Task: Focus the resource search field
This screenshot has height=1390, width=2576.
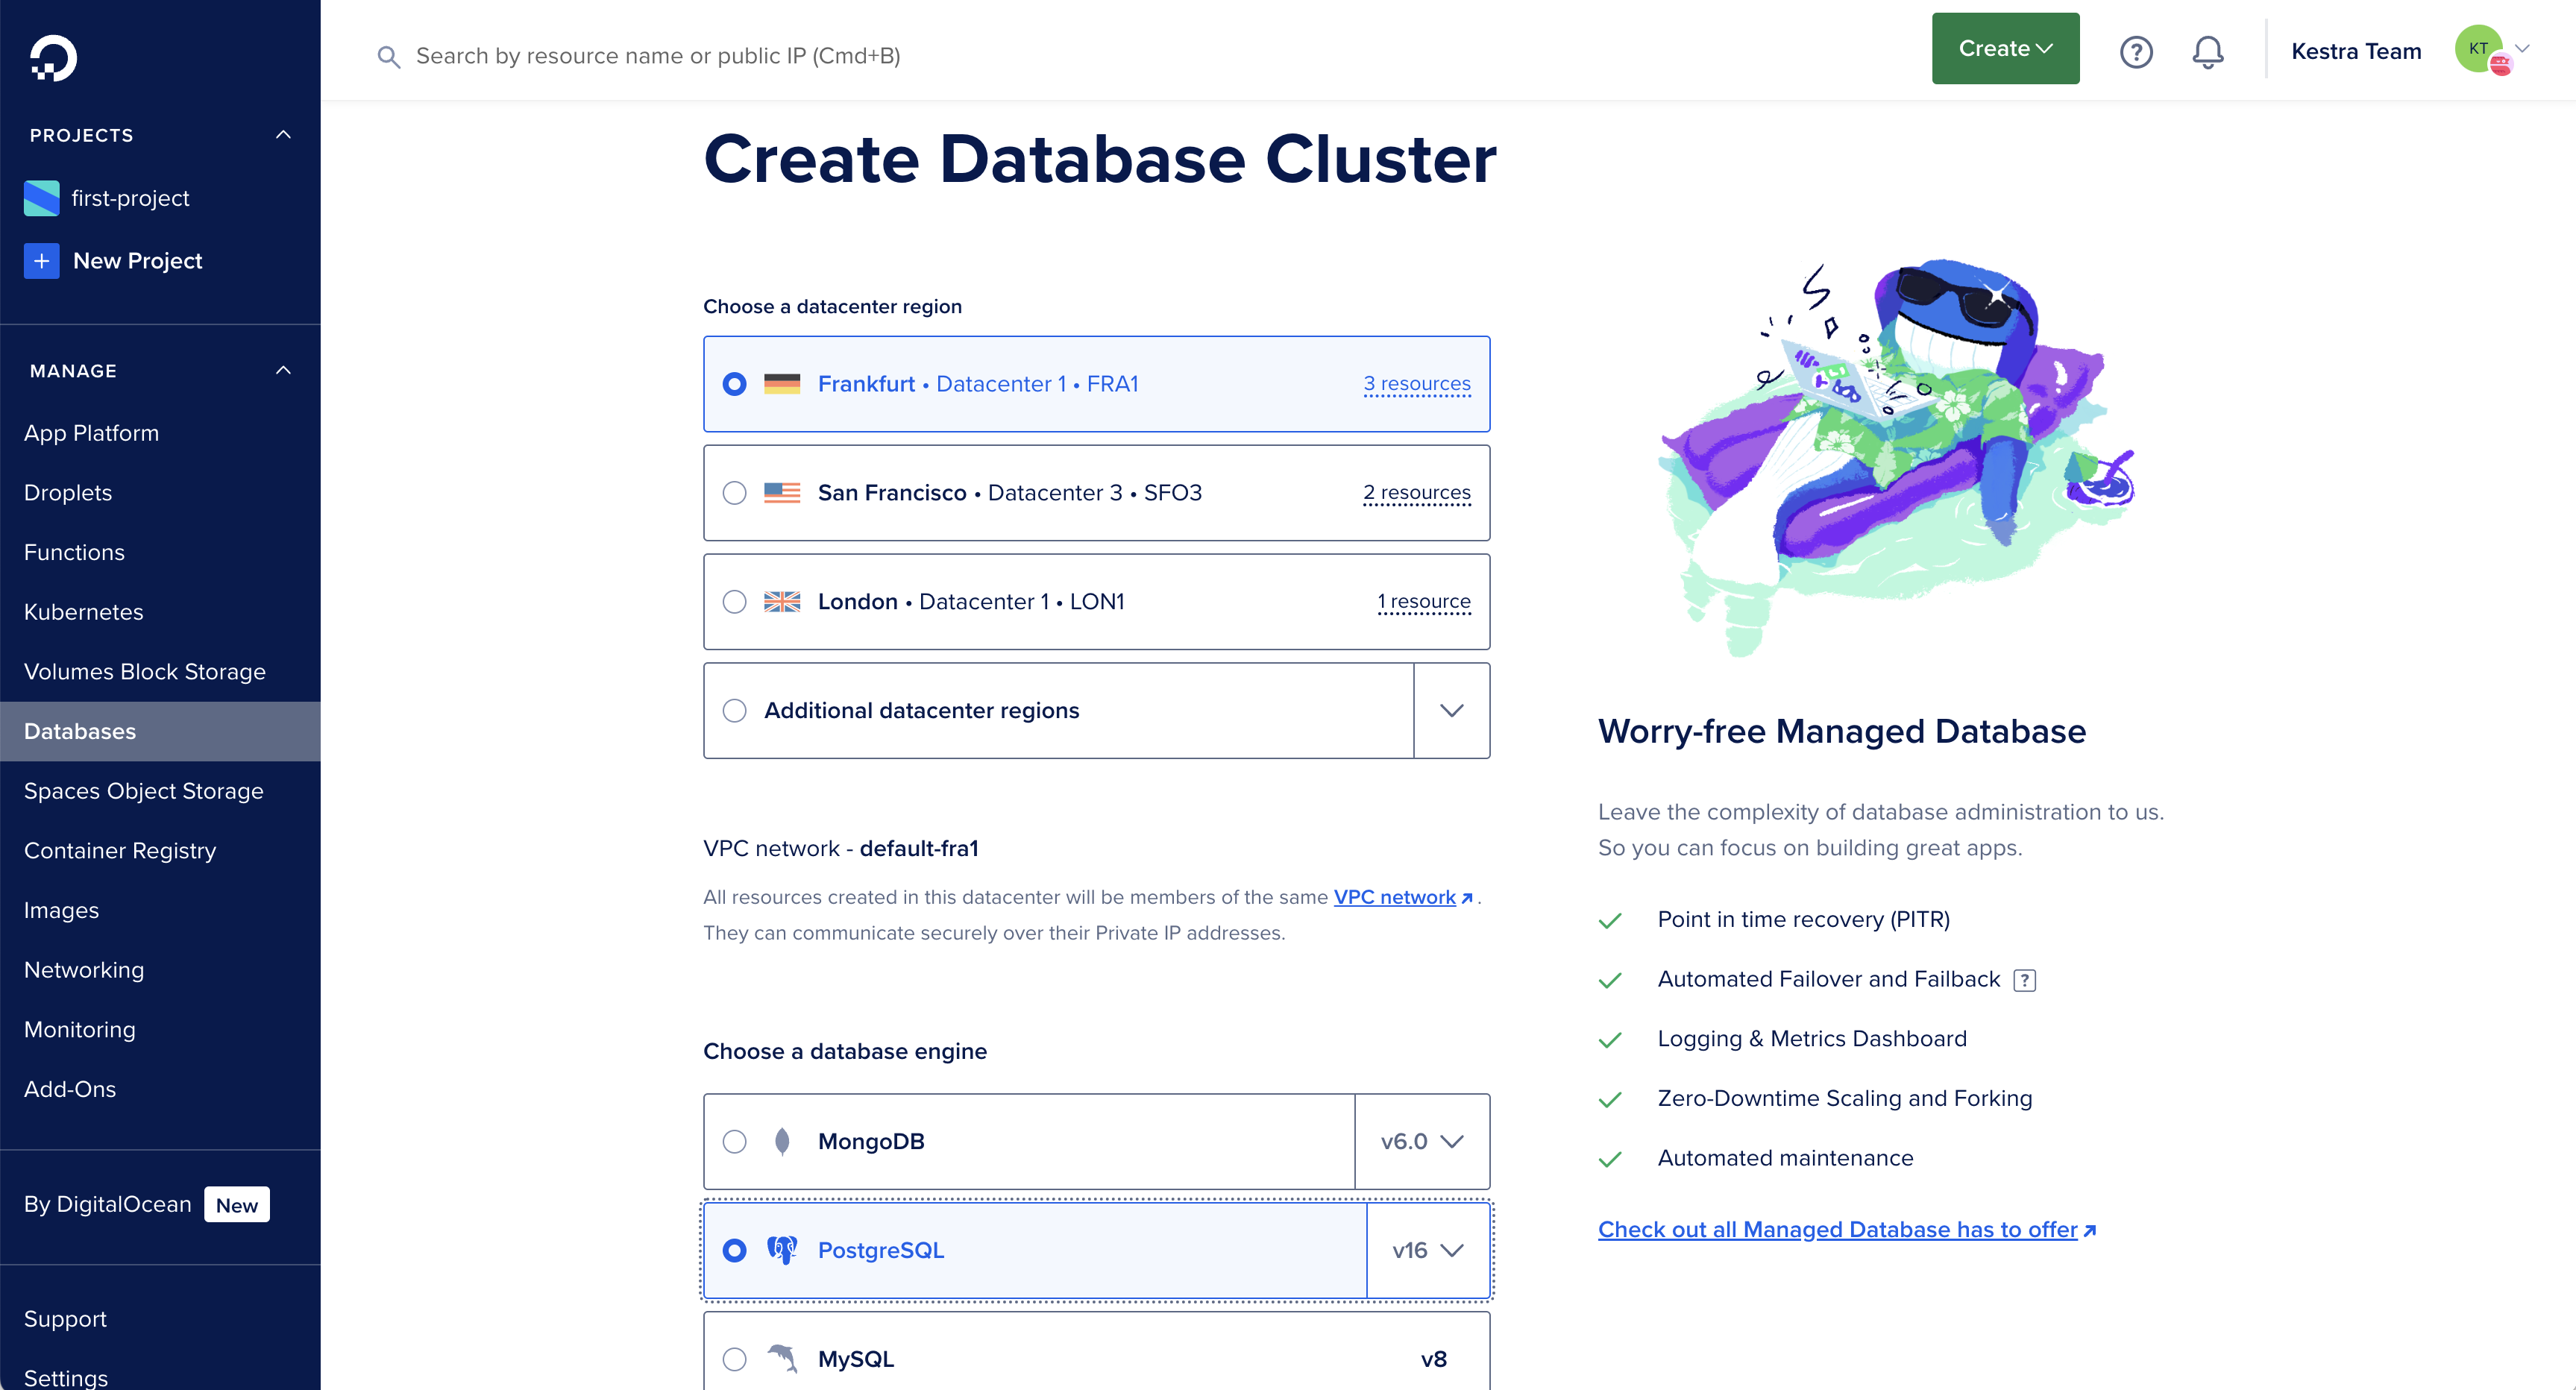Action: 658,56
